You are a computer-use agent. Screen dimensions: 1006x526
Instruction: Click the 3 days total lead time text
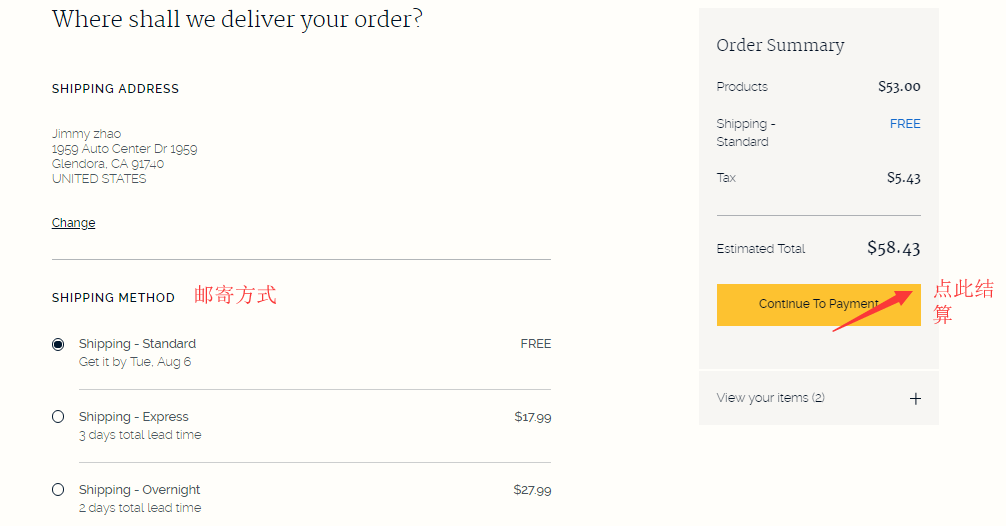pyautogui.click(x=140, y=435)
